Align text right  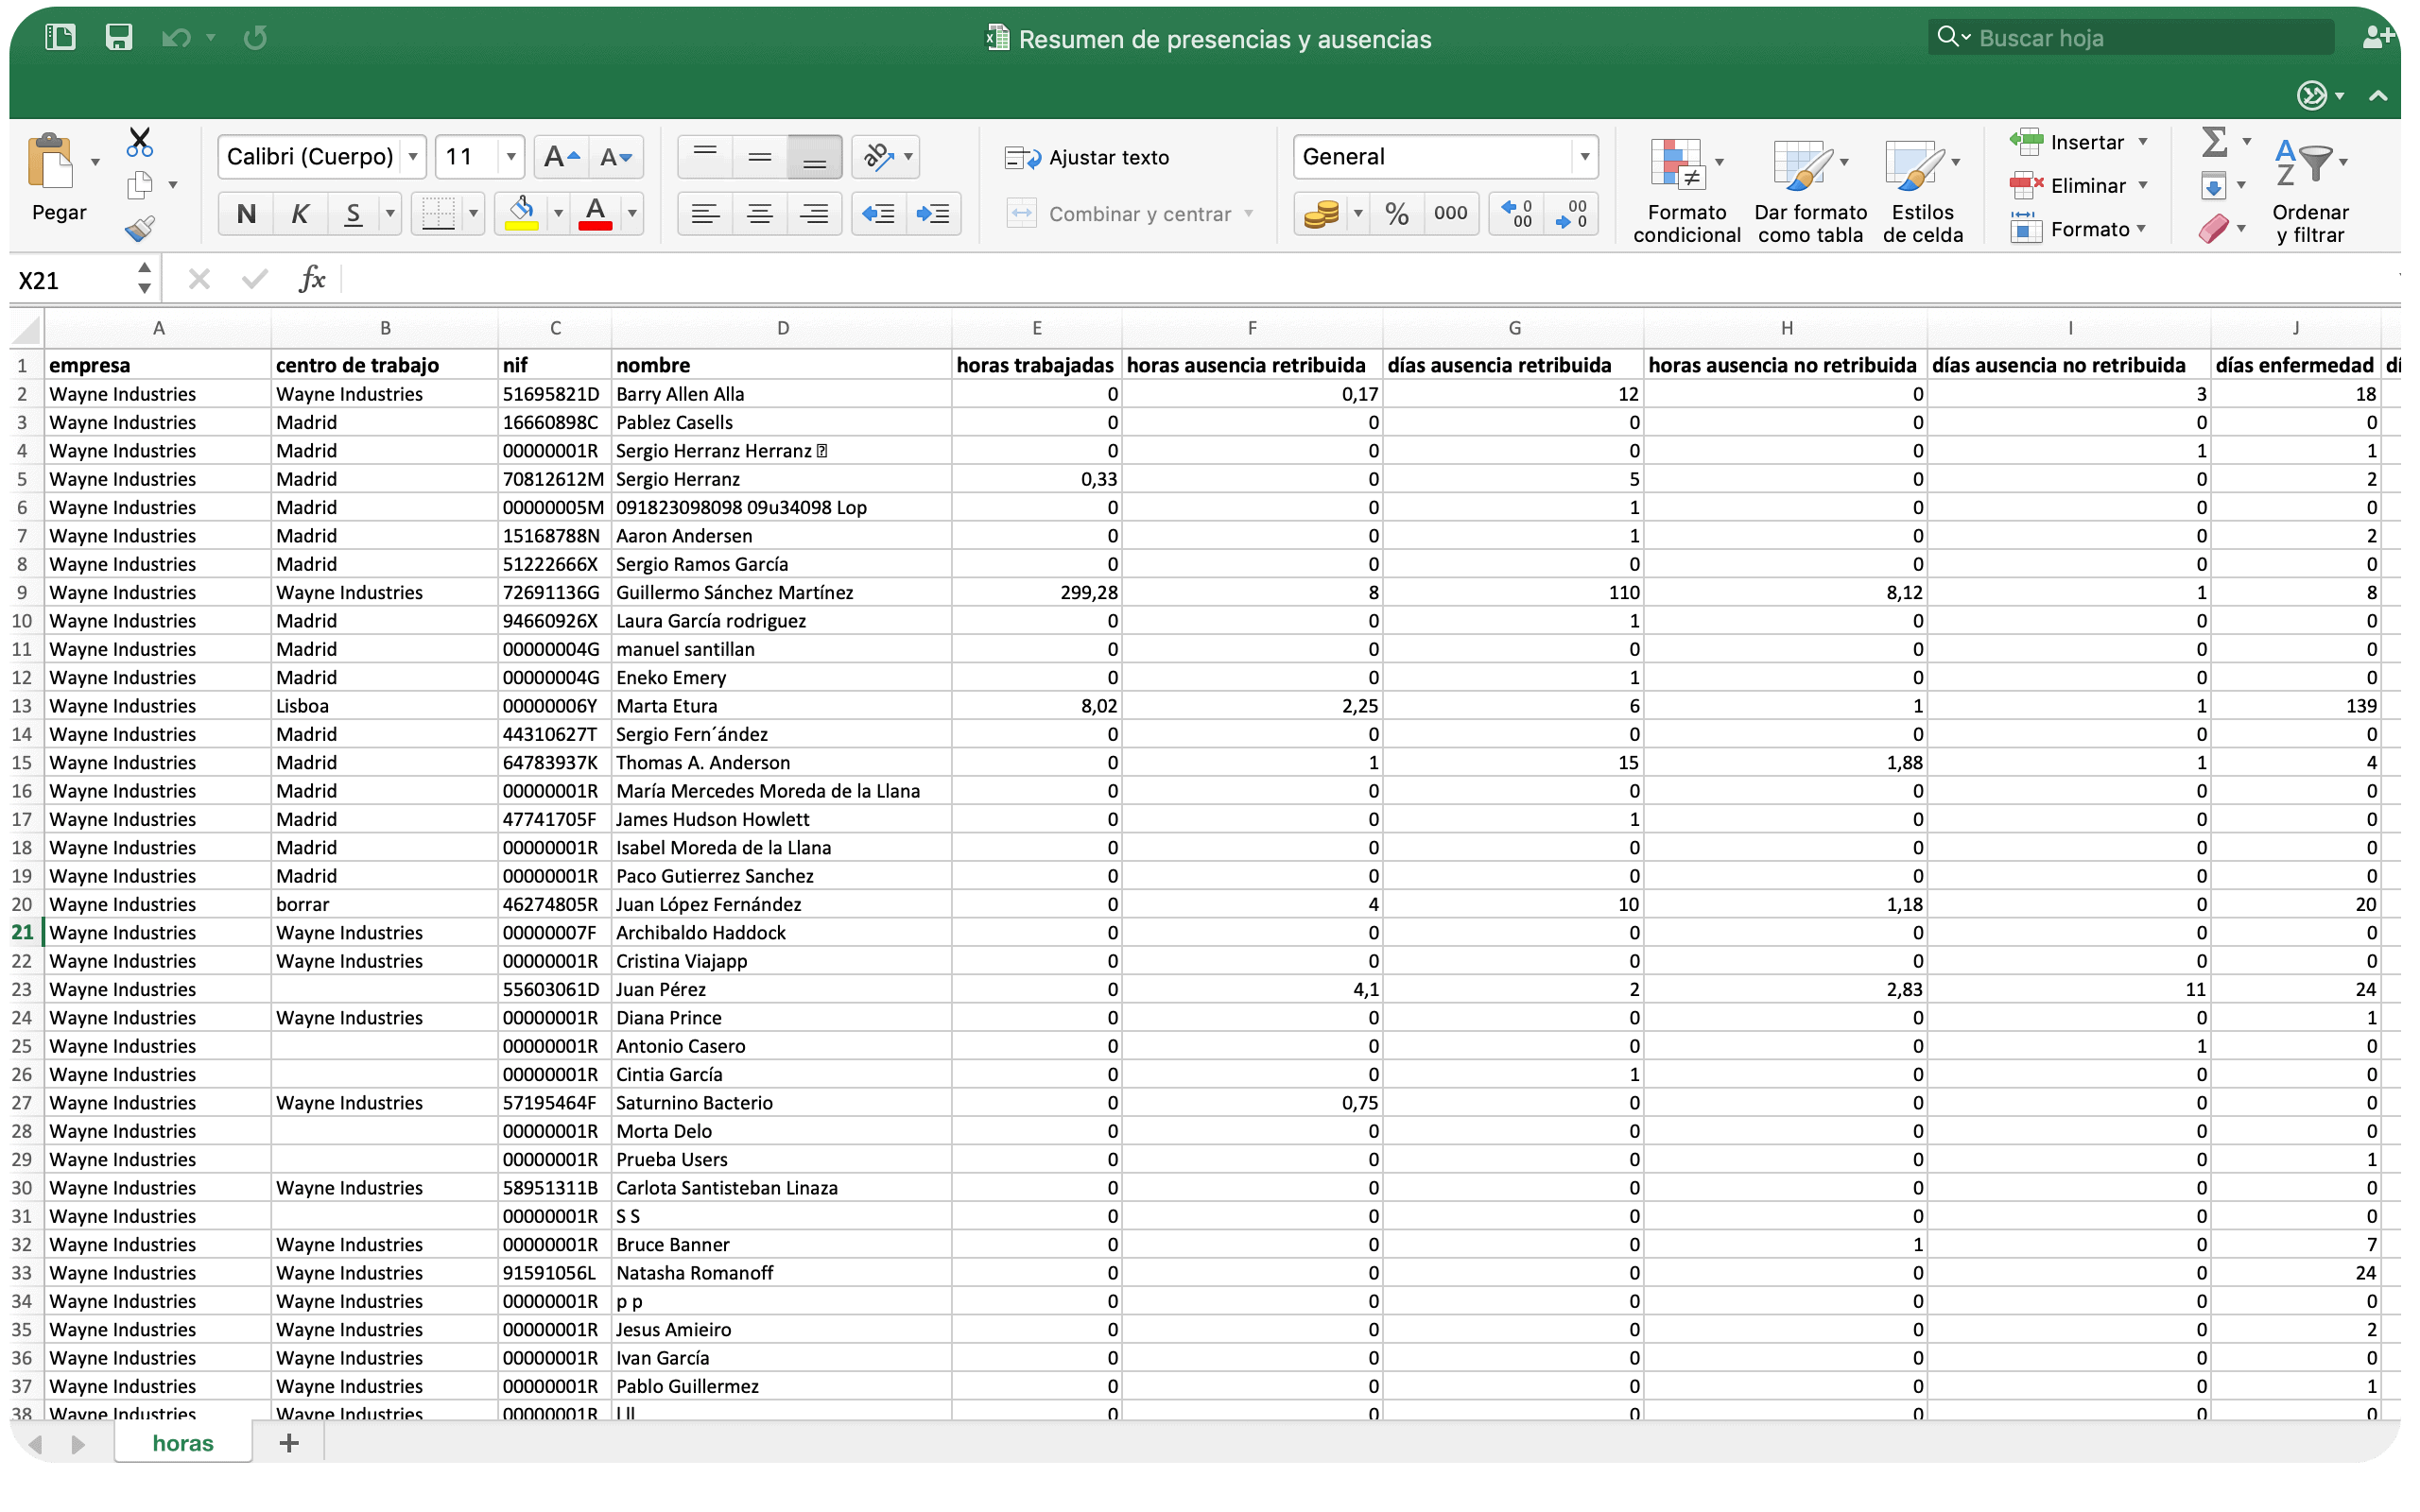(x=814, y=214)
